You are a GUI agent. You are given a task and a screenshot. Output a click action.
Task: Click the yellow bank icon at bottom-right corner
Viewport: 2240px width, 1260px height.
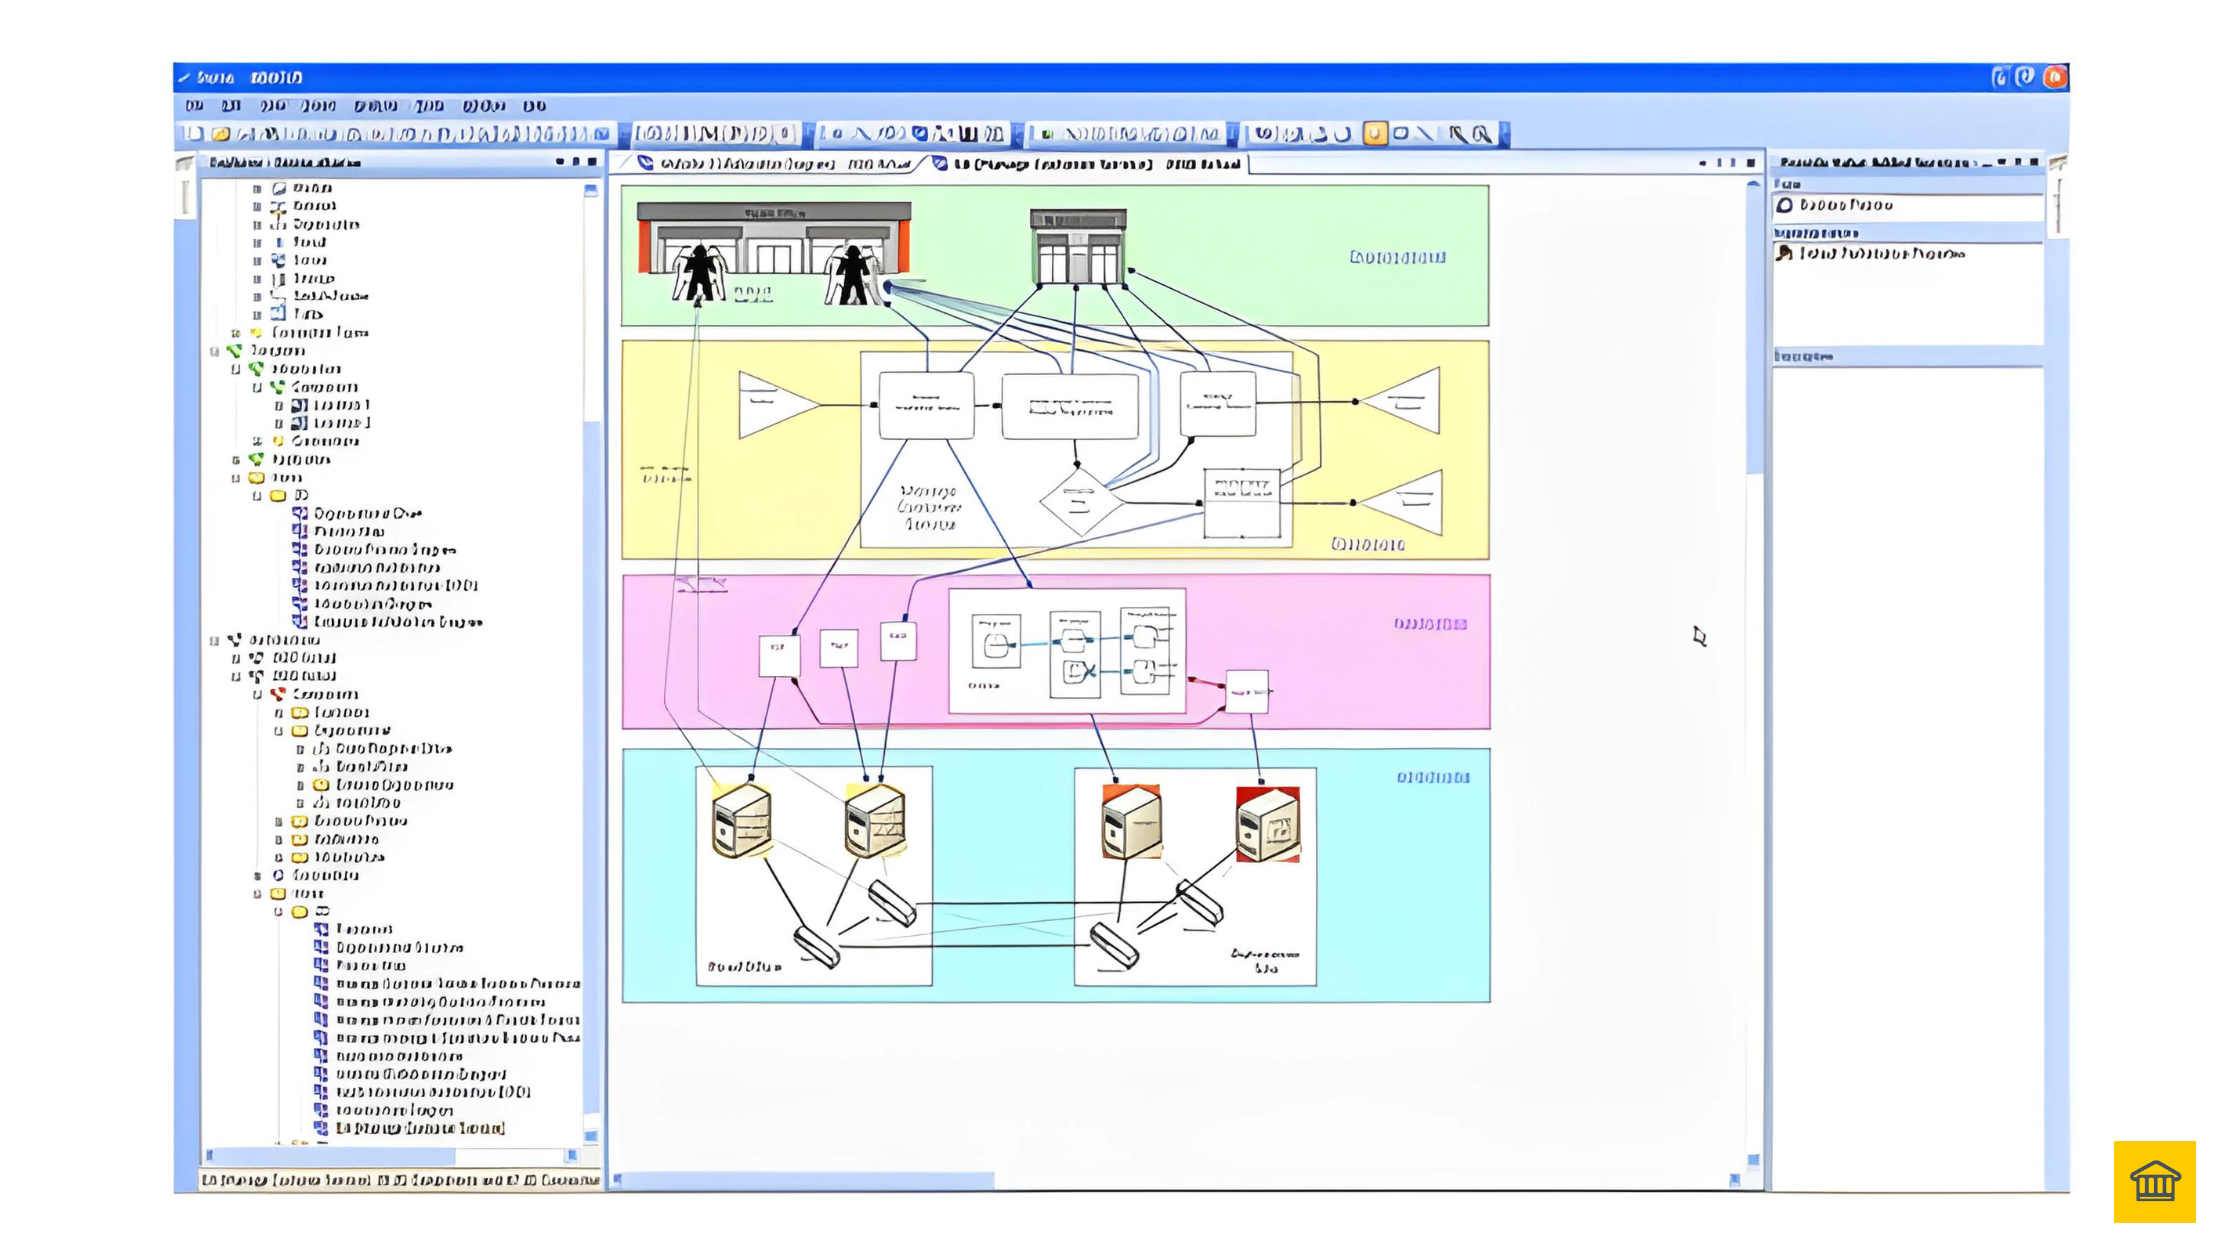pos(2154,1181)
